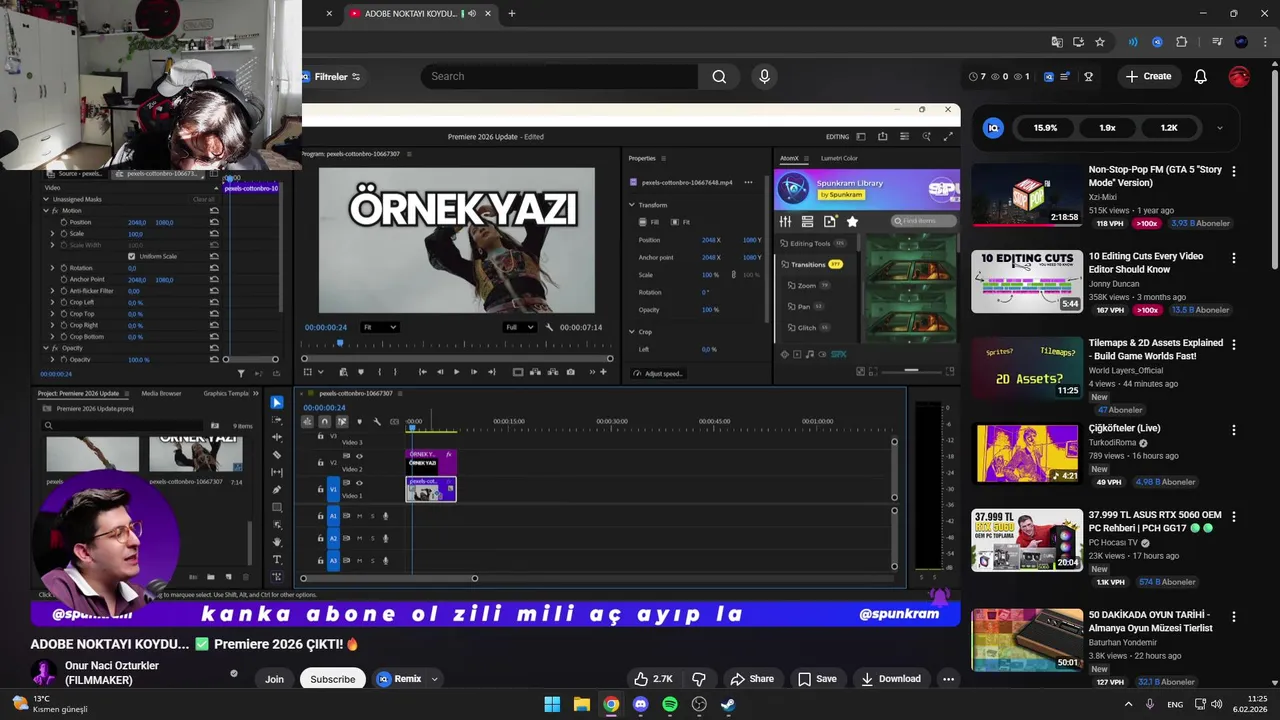Screen dimensions: 1280x720
Task: Open options for Çiğköfteler (Live) video
Action: [1233, 430]
